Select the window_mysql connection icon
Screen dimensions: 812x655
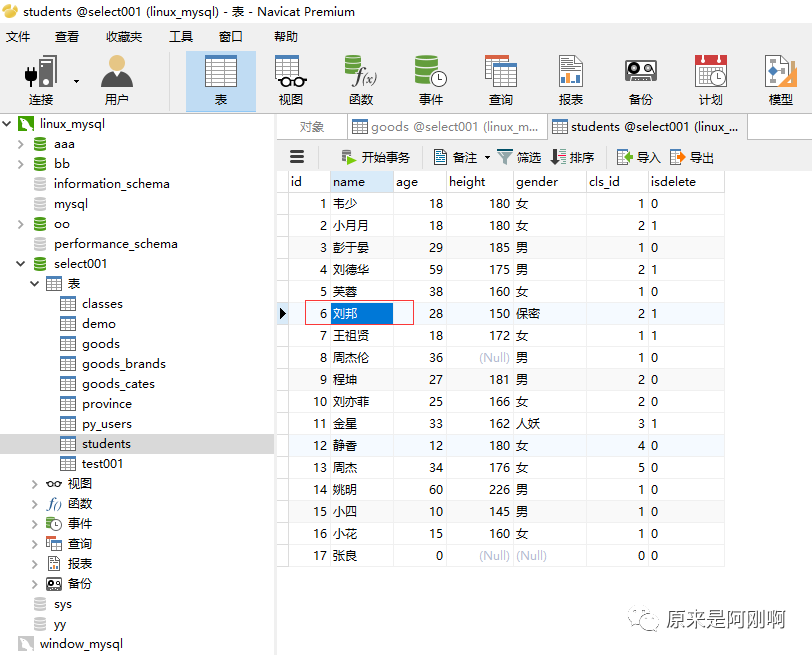tap(26, 644)
